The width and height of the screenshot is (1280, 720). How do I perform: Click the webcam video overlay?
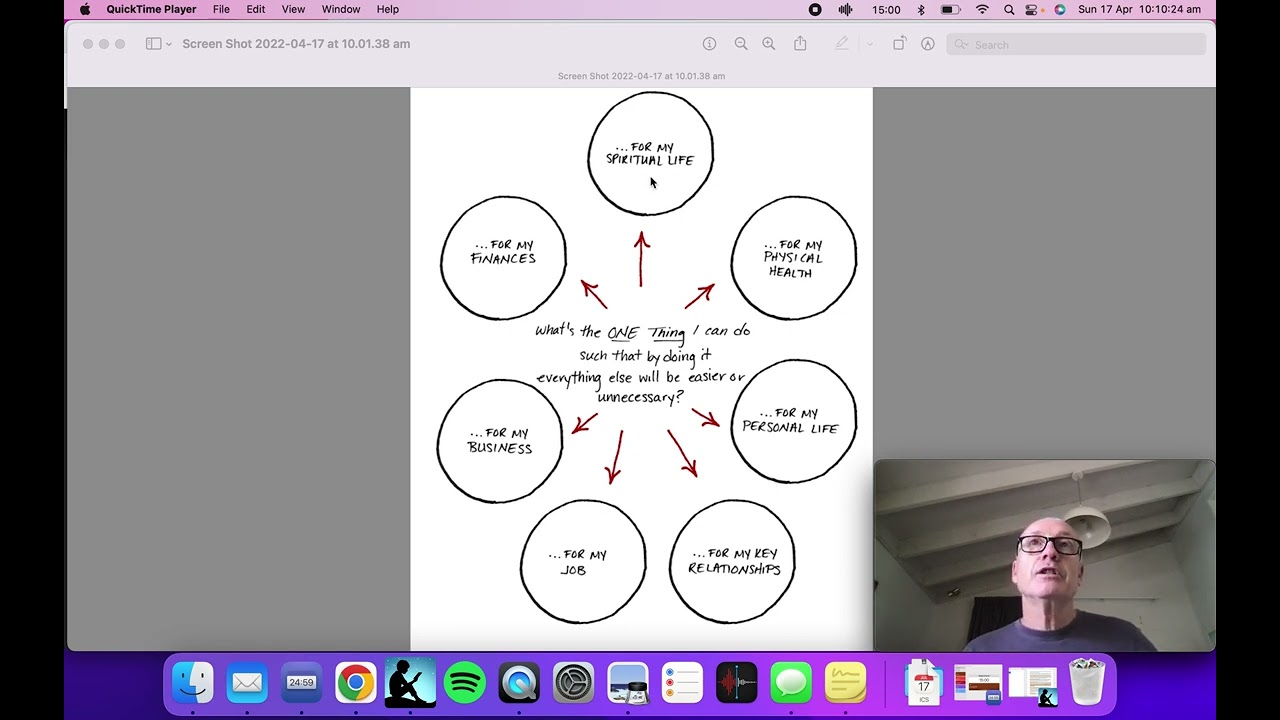click(1045, 555)
